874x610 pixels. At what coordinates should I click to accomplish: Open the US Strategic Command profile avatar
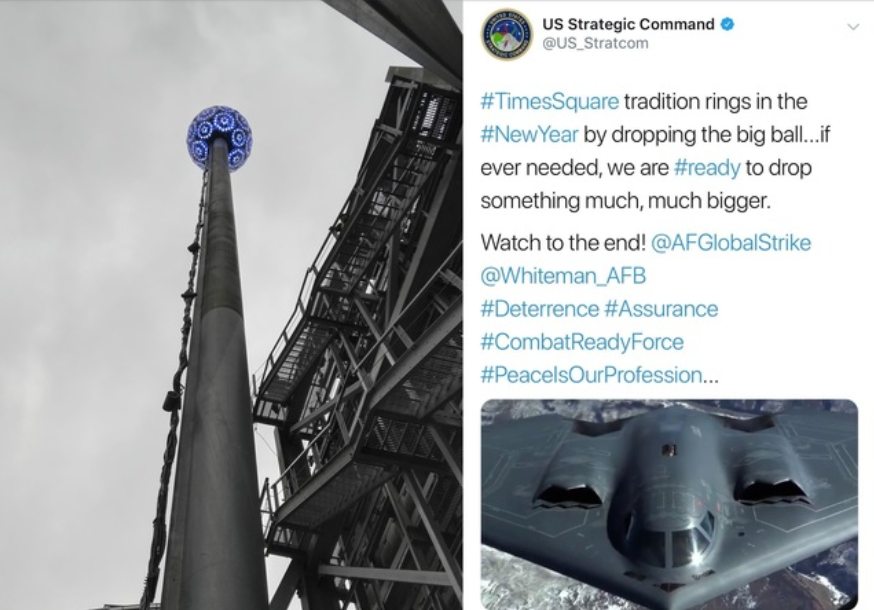pos(506,34)
